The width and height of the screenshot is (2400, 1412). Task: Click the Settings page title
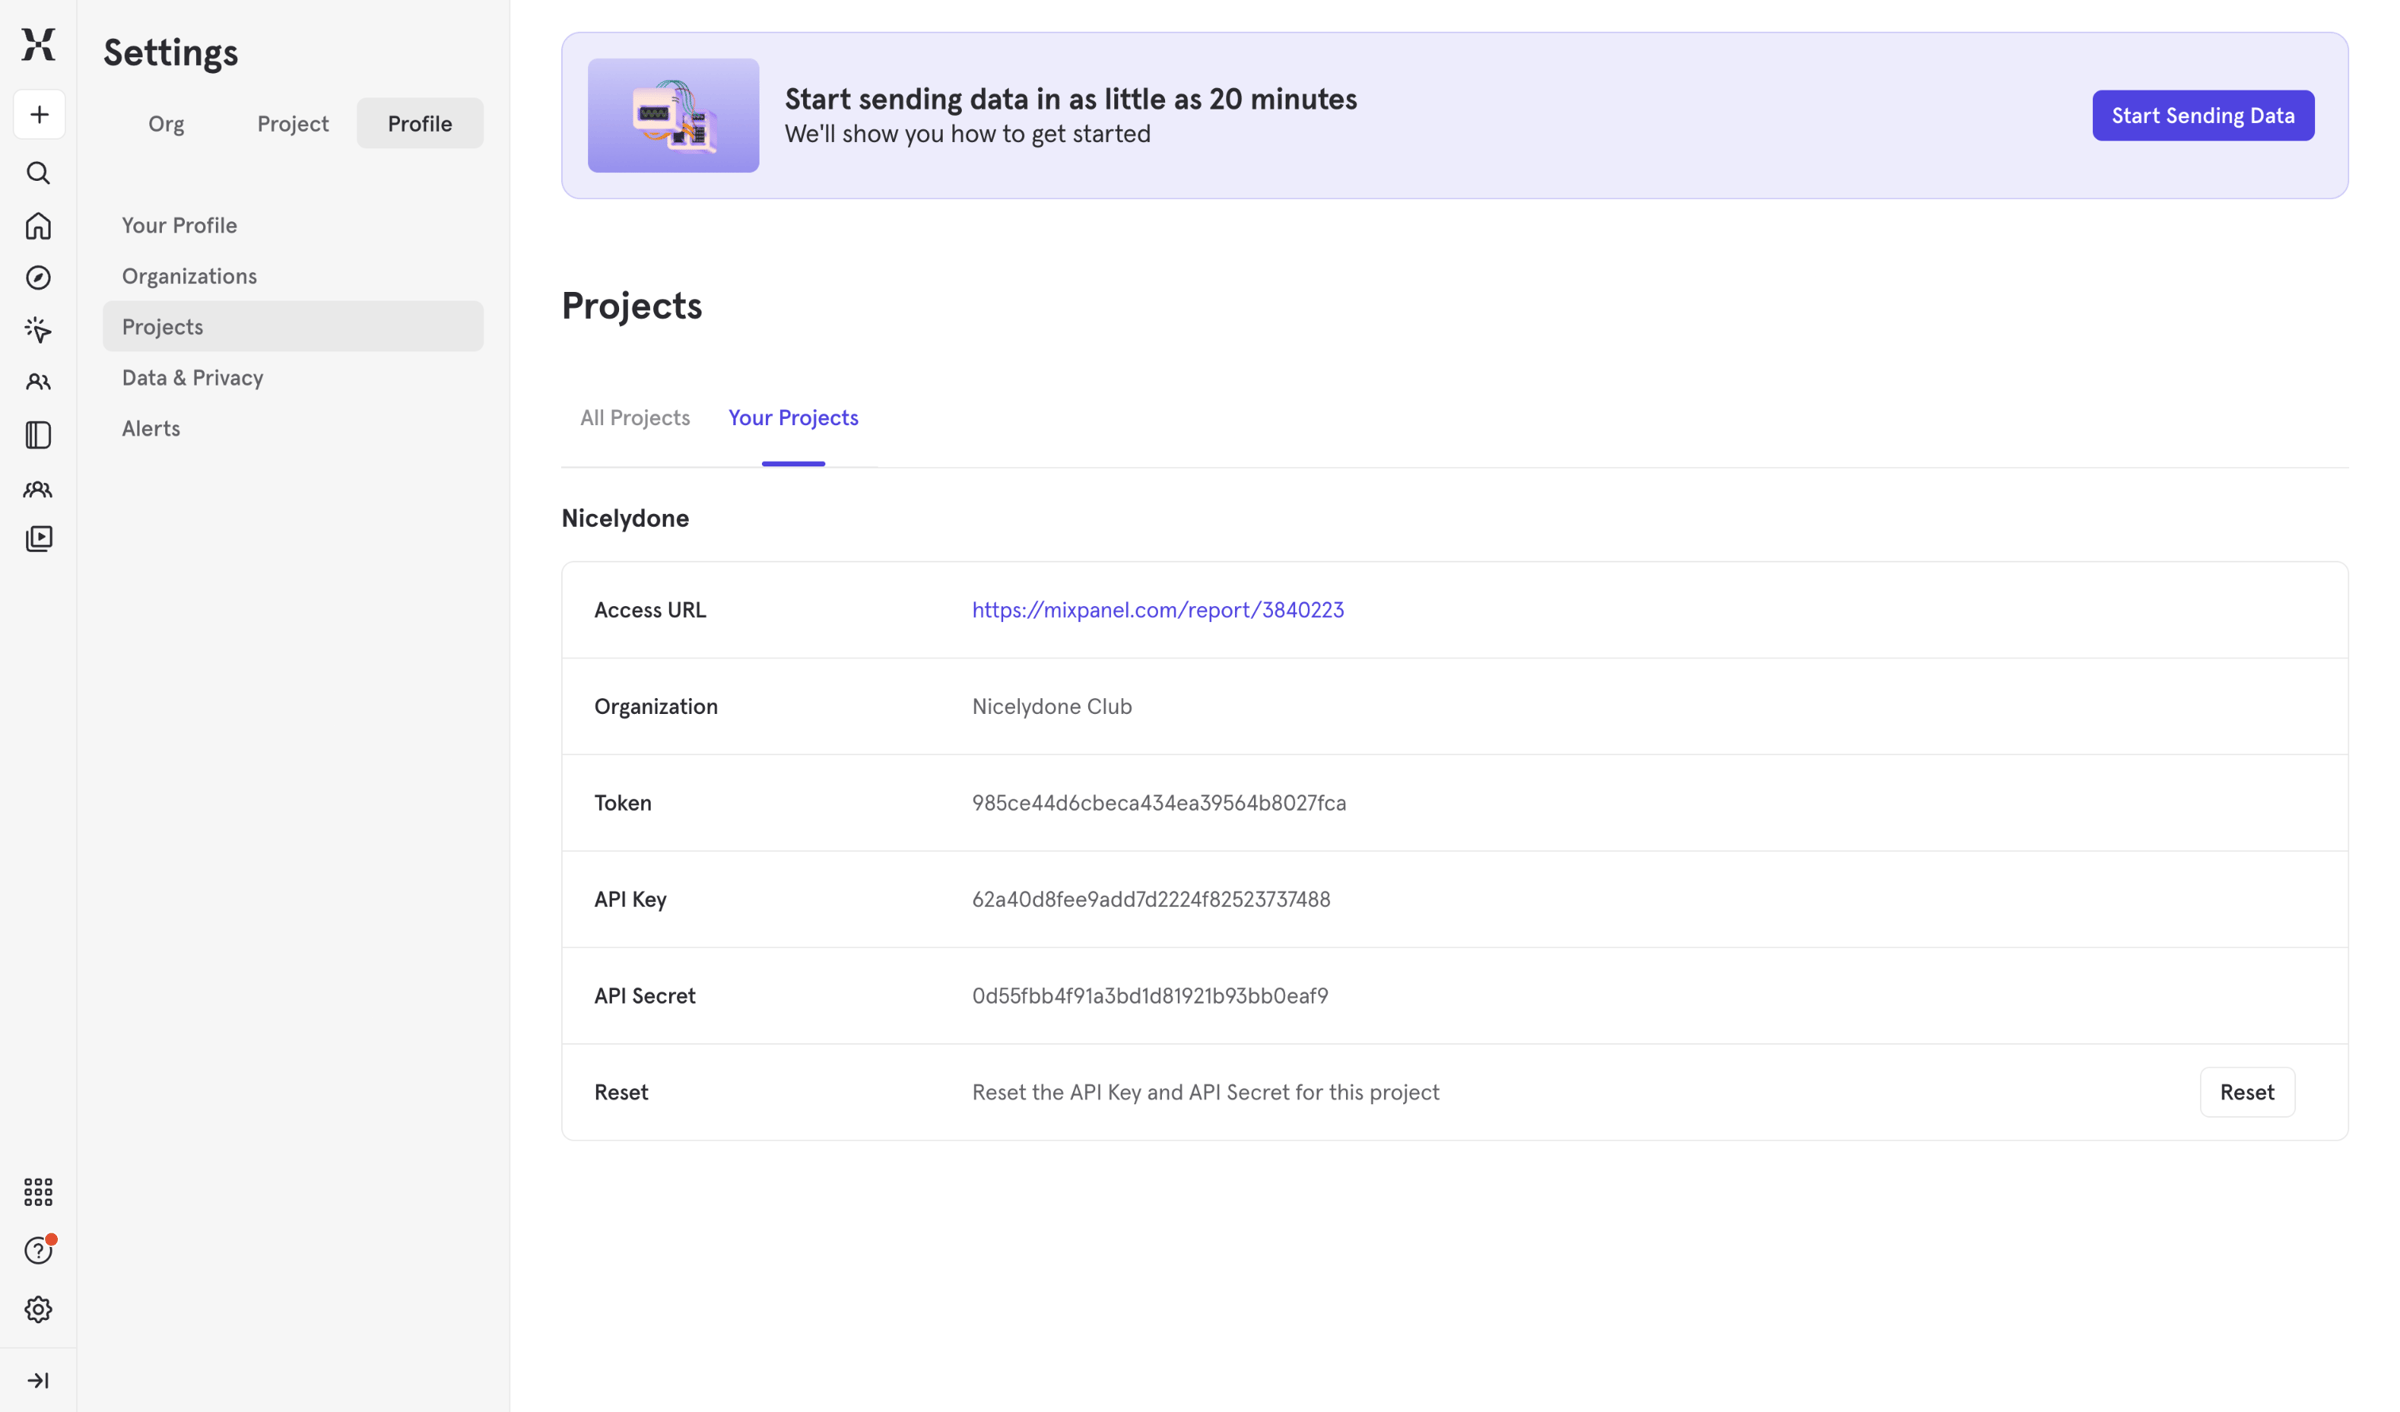pyautogui.click(x=171, y=52)
